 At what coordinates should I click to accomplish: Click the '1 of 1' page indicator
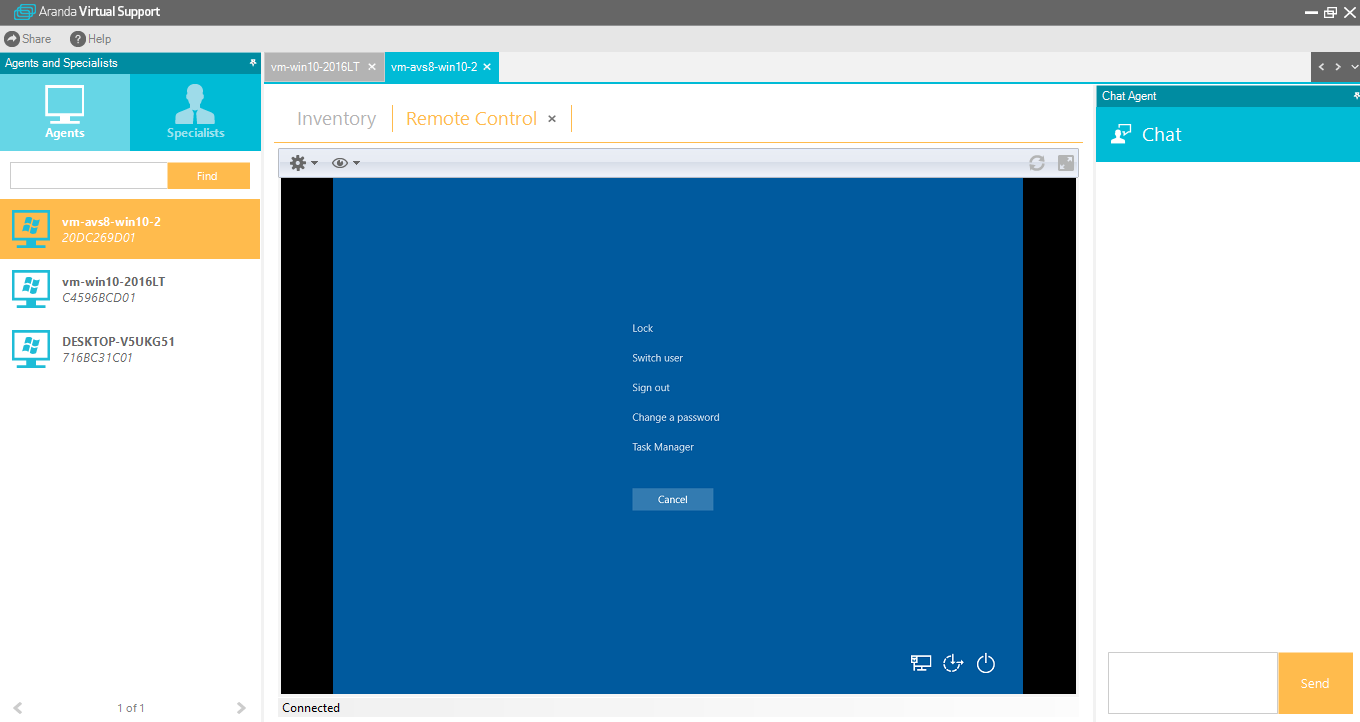[x=131, y=708]
